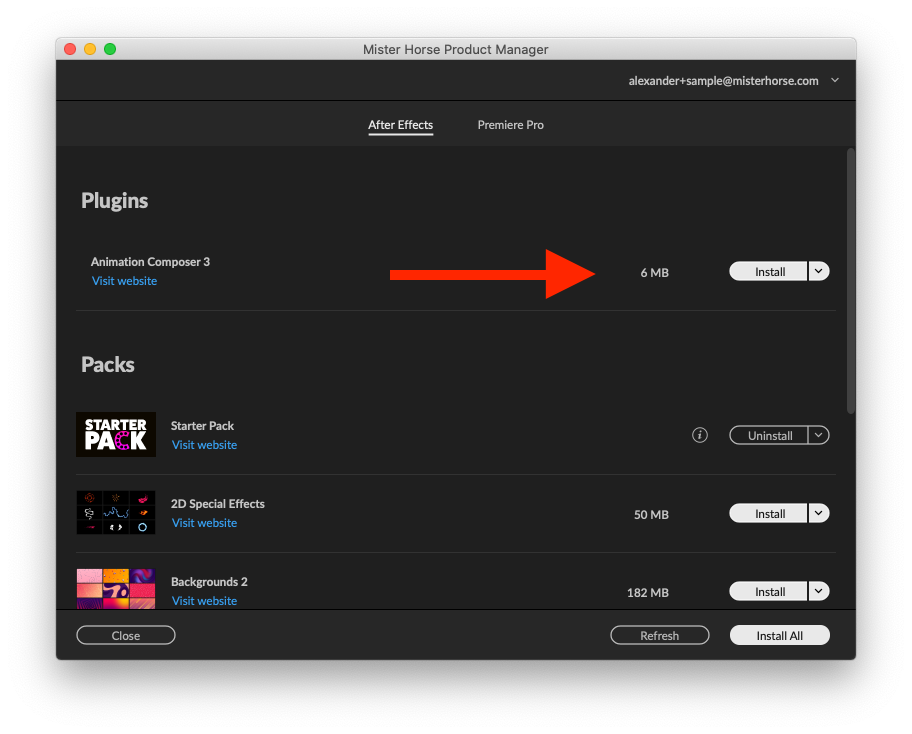Click the 50 MB size text
This screenshot has height=734, width=912.
point(651,514)
